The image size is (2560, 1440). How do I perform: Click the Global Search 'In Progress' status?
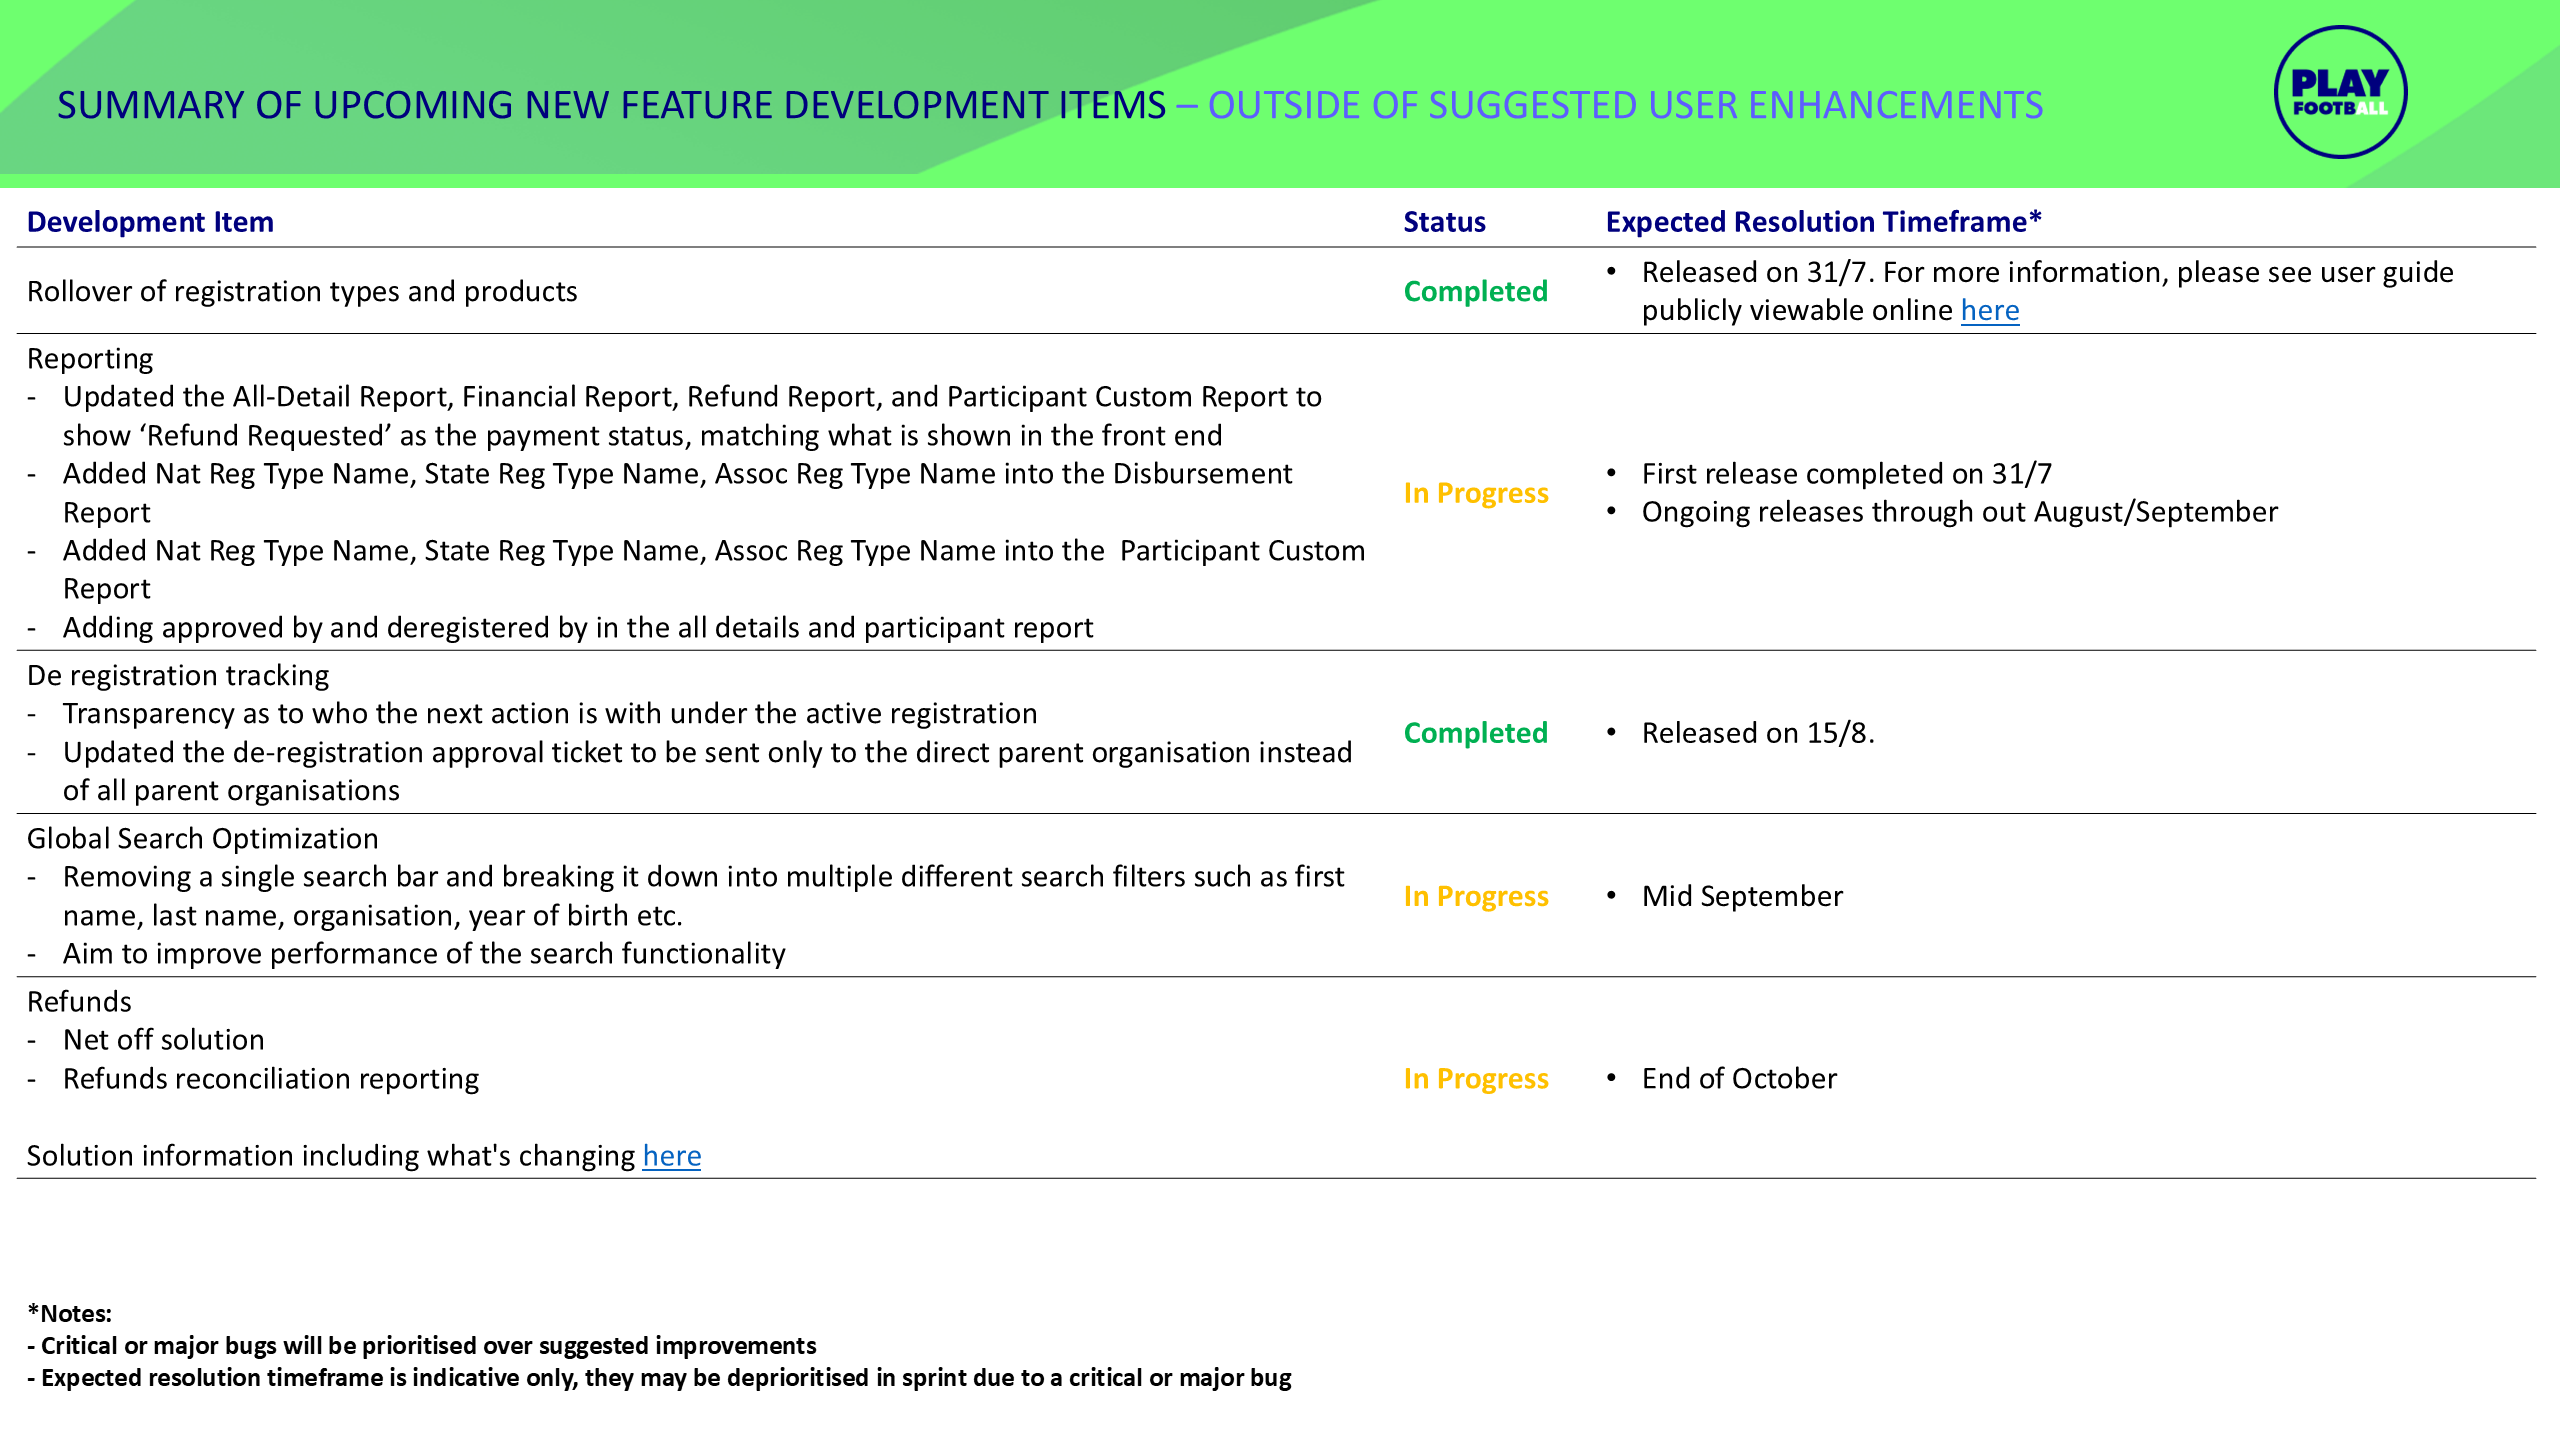click(x=1475, y=896)
